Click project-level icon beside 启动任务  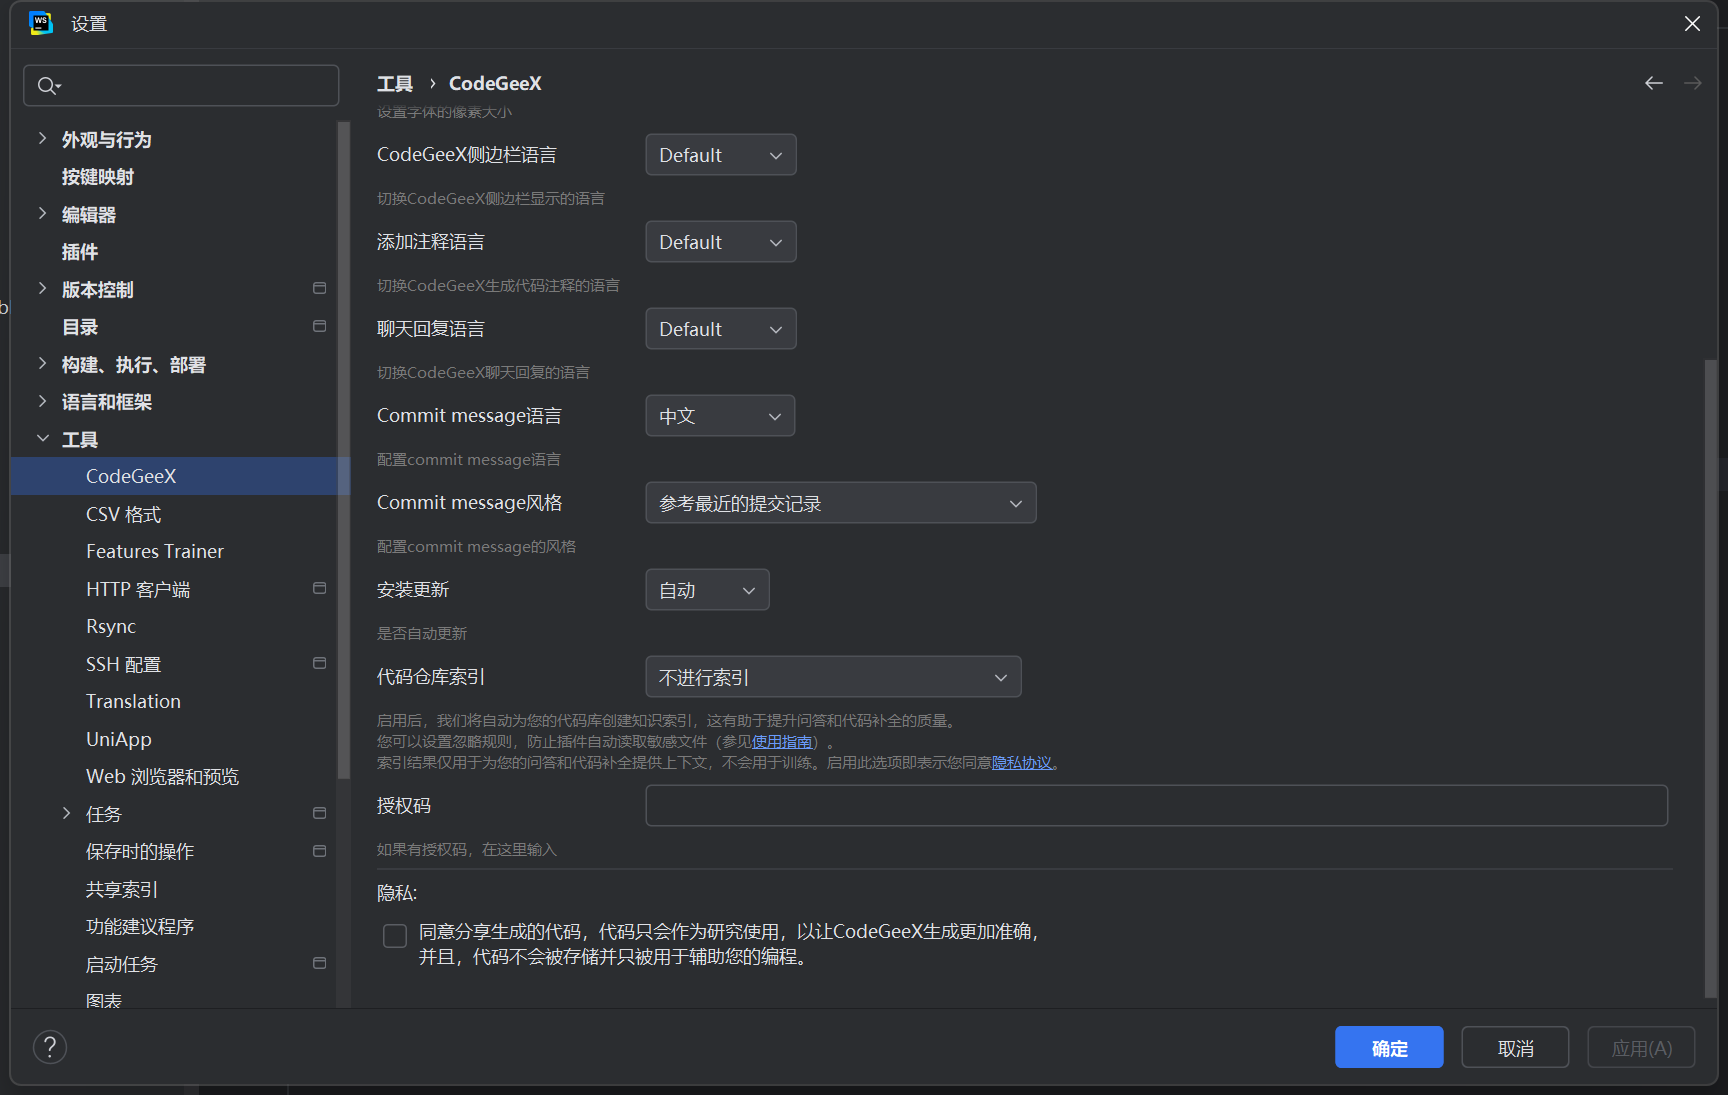click(x=320, y=964)
